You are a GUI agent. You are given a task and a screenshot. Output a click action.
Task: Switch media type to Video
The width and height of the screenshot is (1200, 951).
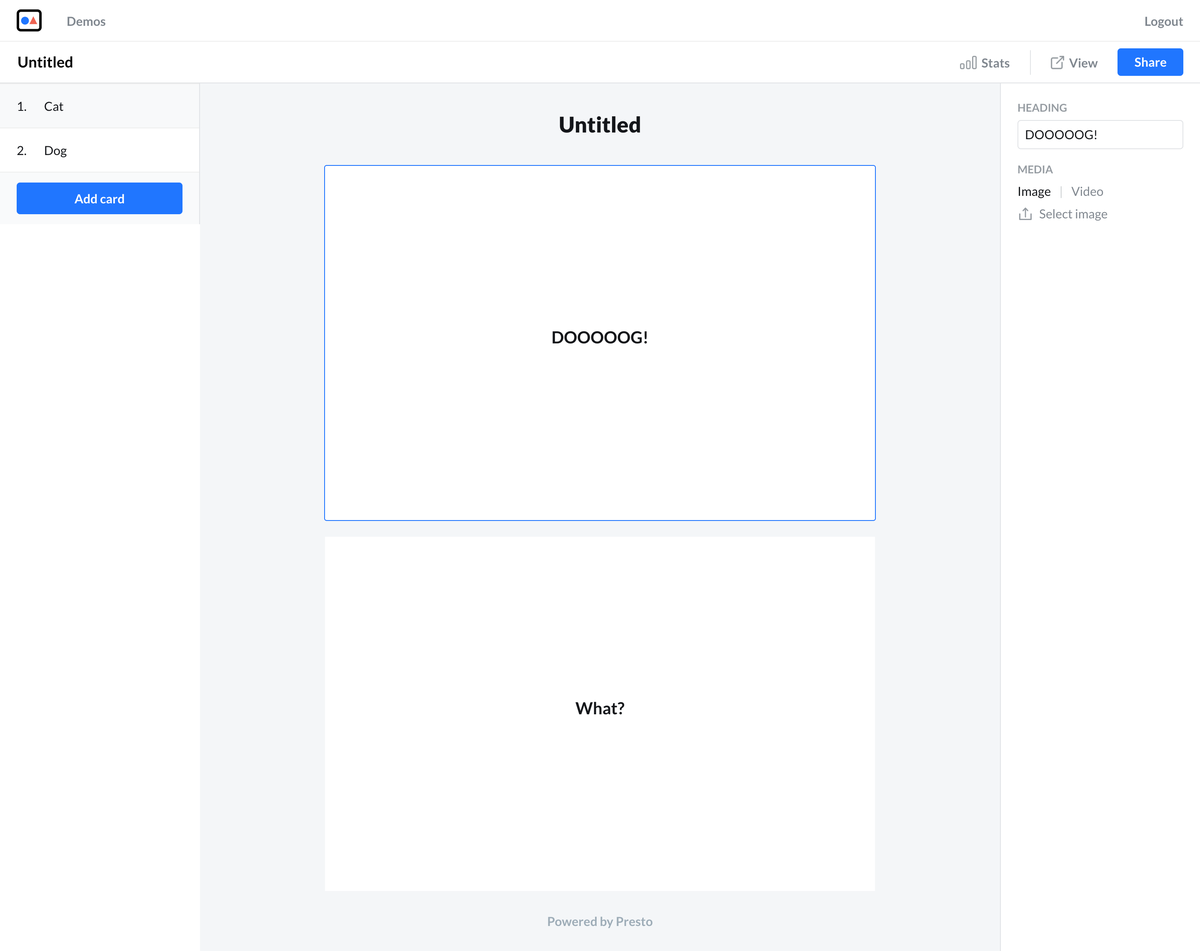[1087, 191]
